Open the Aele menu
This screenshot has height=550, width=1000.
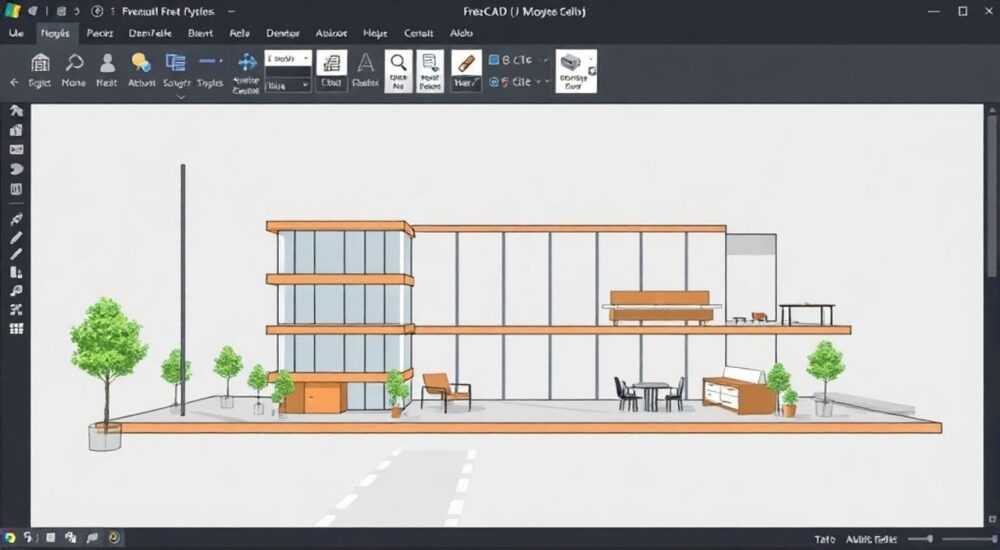pos(239,33)
